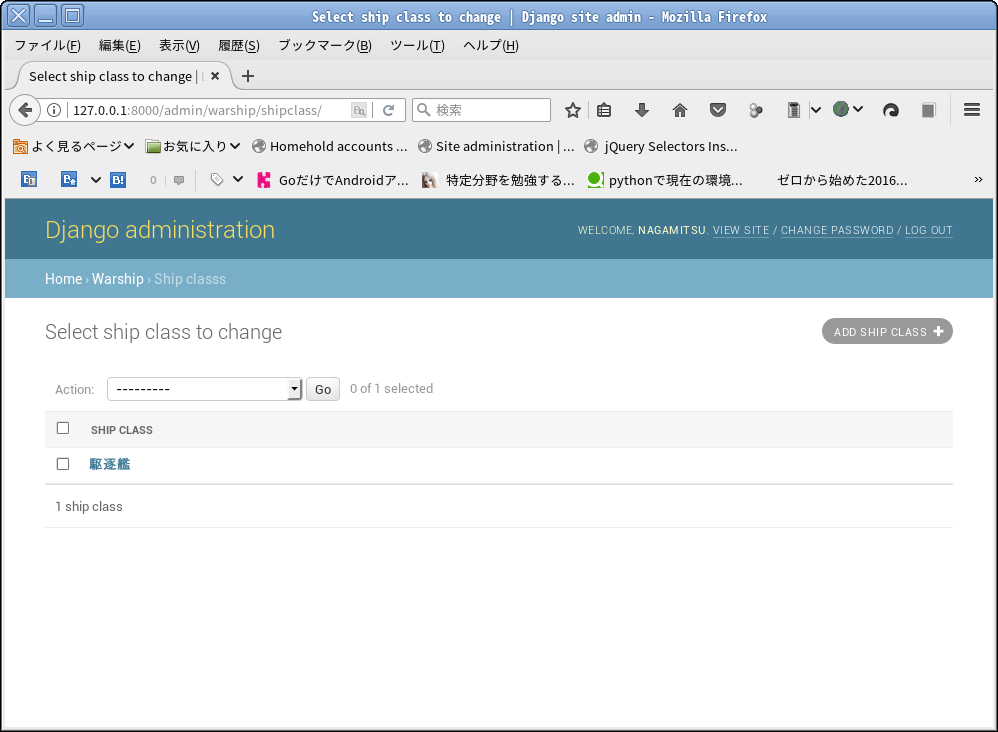
Task: Open the jQuery Selectors bookmark
Action: 661,146
